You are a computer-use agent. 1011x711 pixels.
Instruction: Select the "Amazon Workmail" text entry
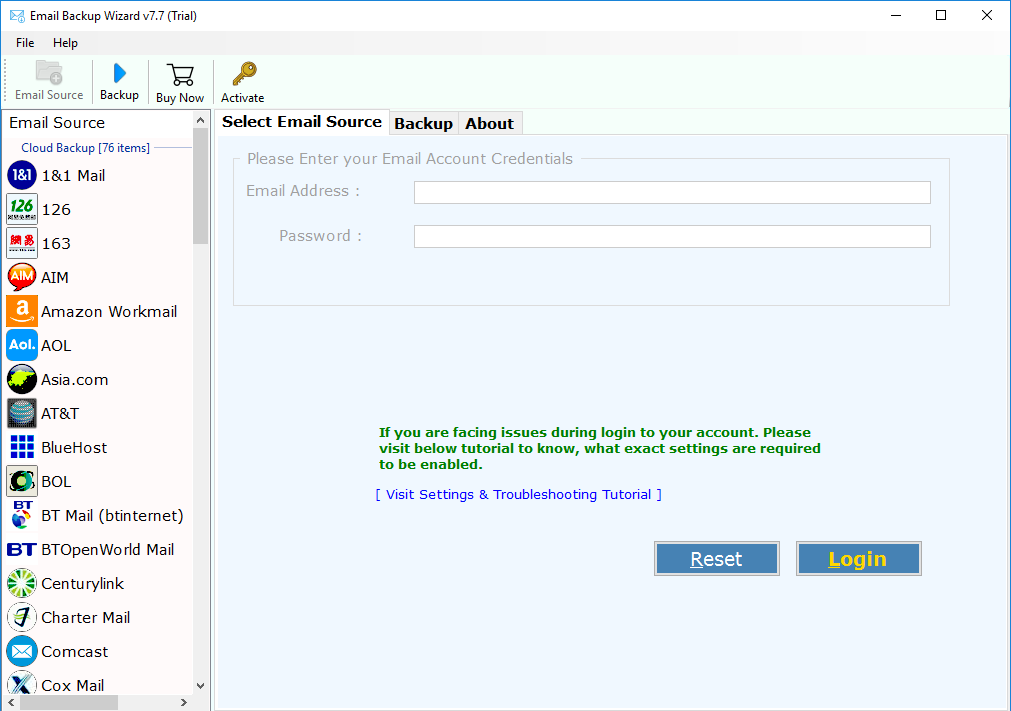109,311
